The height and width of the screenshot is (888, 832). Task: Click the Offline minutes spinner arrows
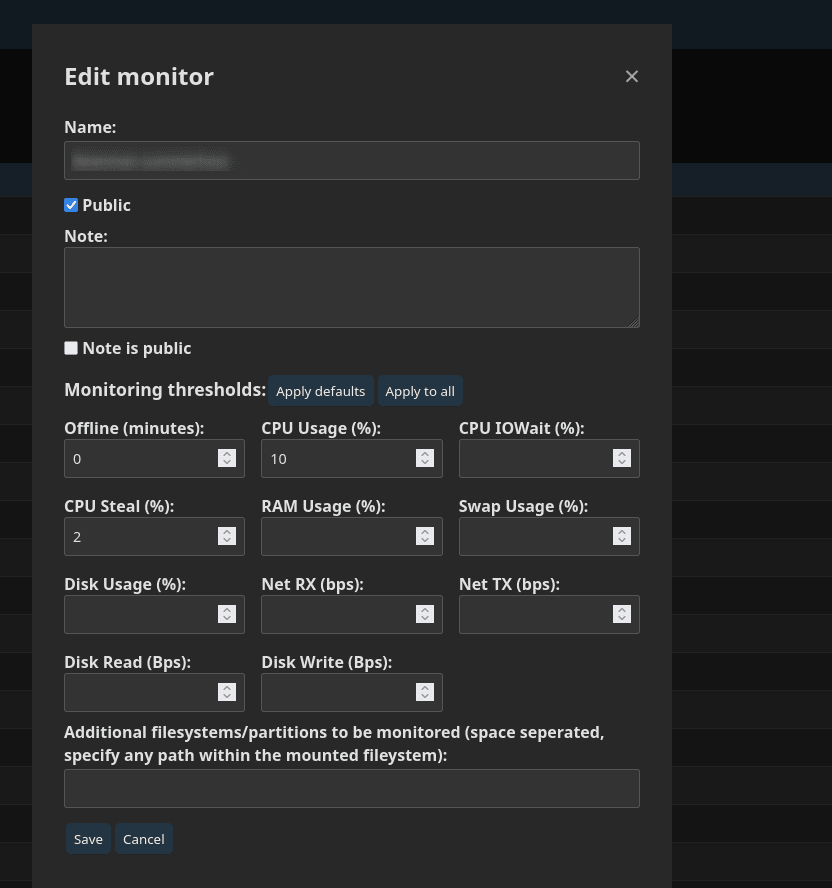227,458
